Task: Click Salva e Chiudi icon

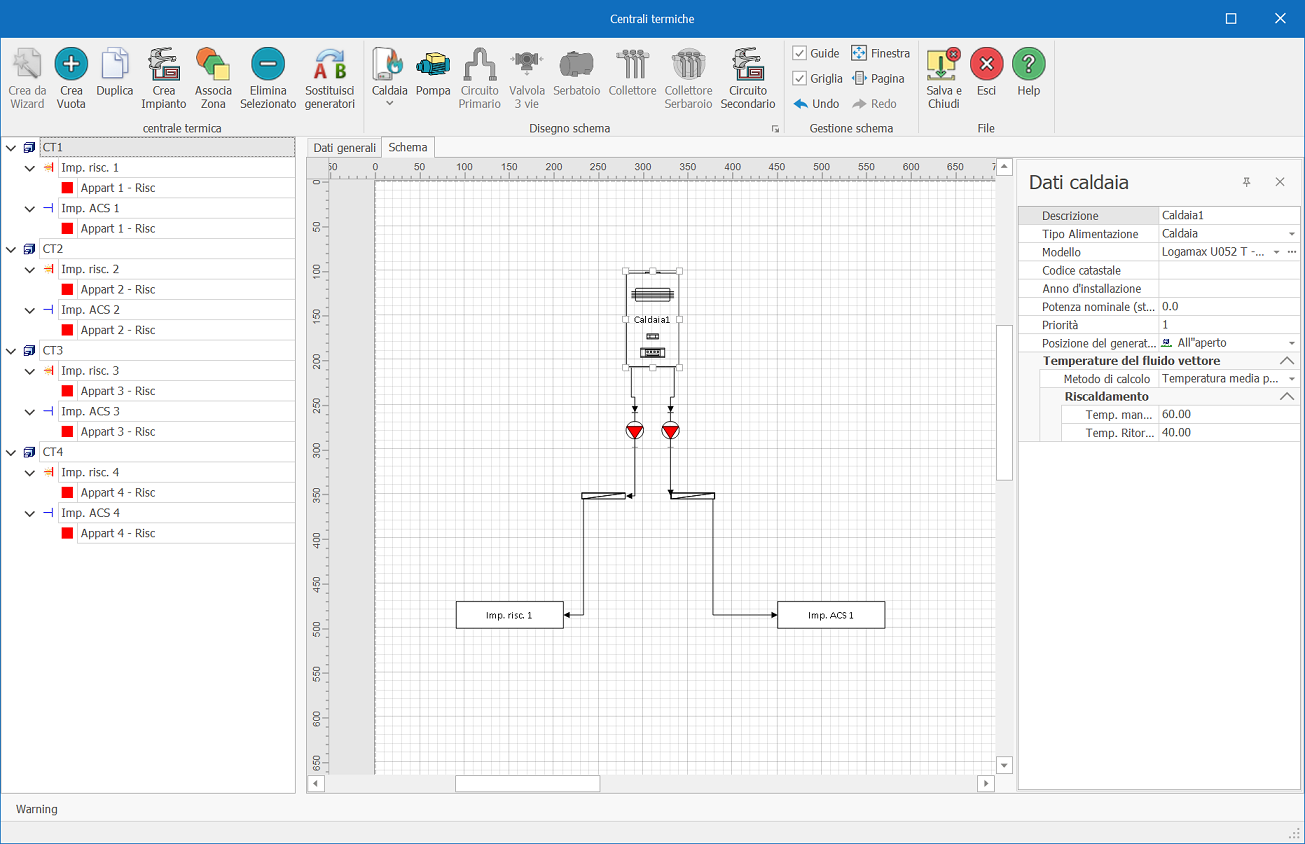Action: coord(943,65)
